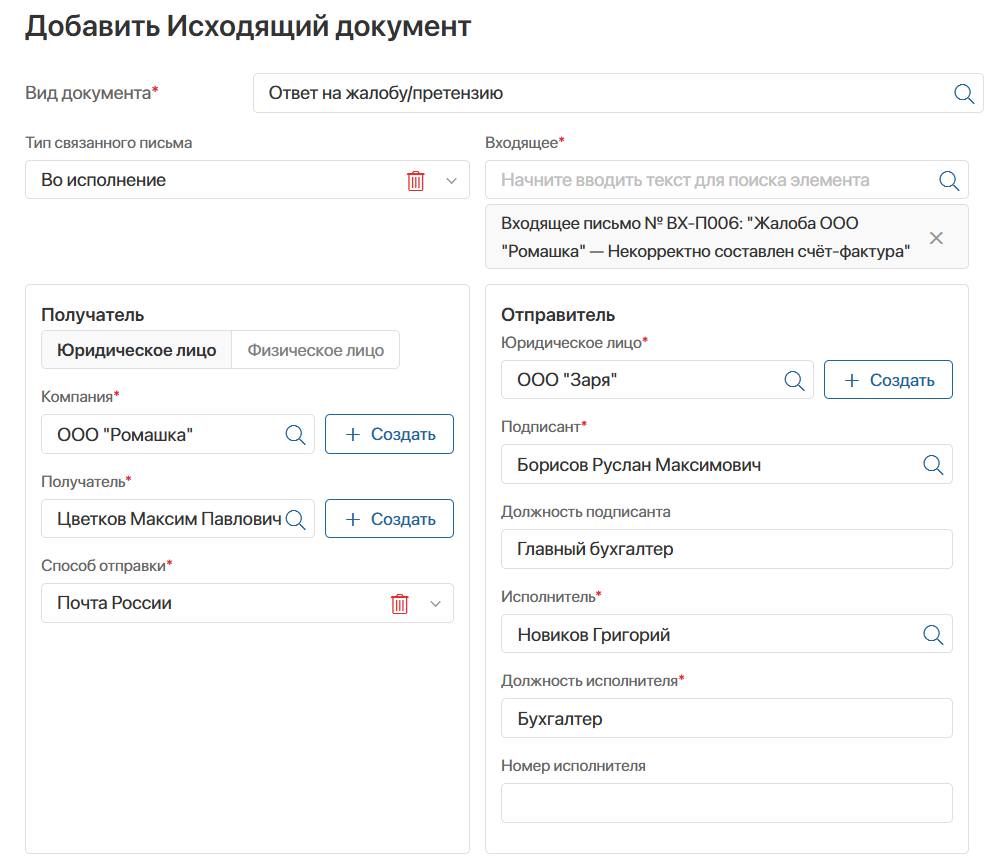Click the empty Номер исполнителя input
The width and height of the screenshot is (995, 858).
tap(726, 803)
